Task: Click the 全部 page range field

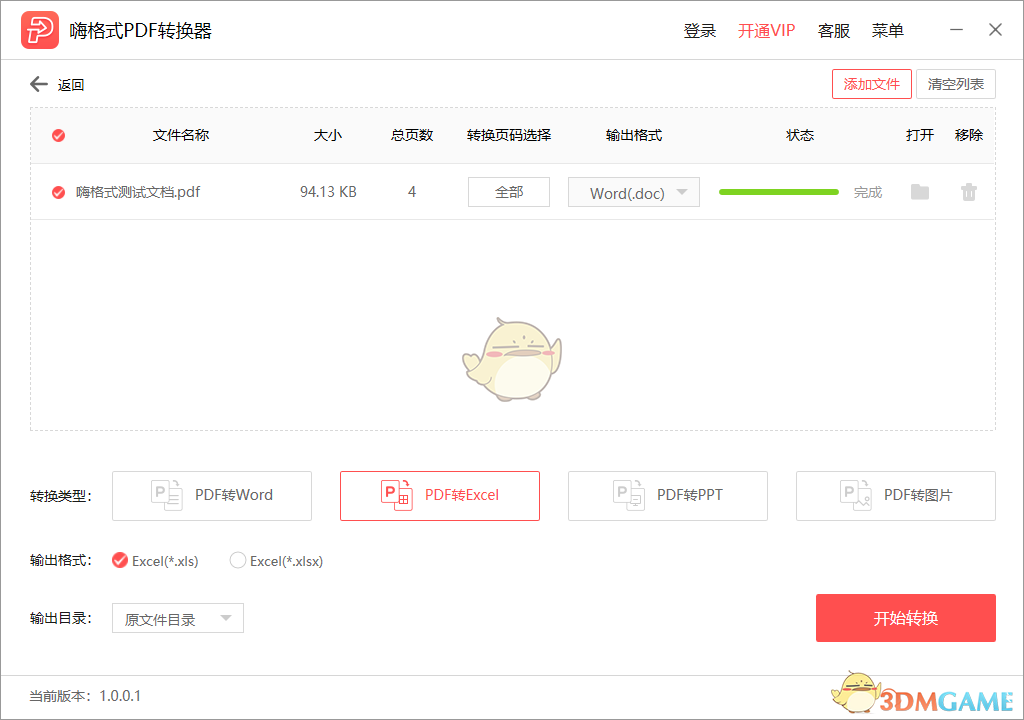Action: click(x=508, y=192)
